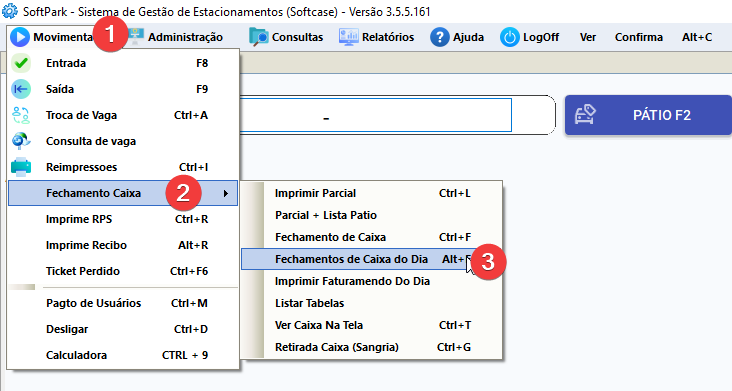732x391 pixels.
Task: Click the blue arrow Saída icon
Action: pyautogui.click(x=21, y=89)
